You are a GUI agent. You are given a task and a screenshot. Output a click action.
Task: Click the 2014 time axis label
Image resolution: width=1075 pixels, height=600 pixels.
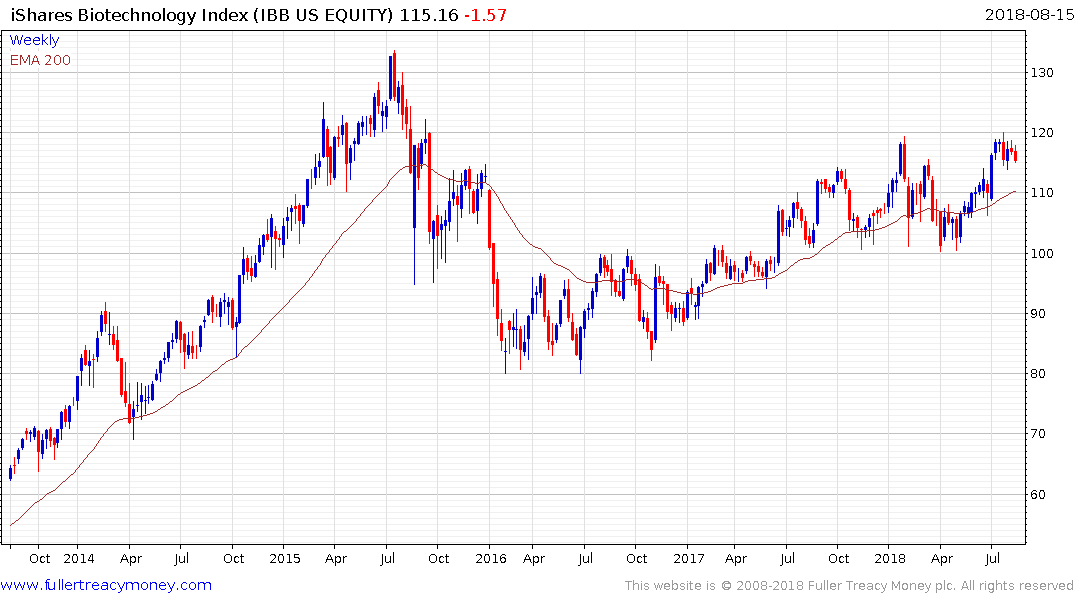click(79, 558)
